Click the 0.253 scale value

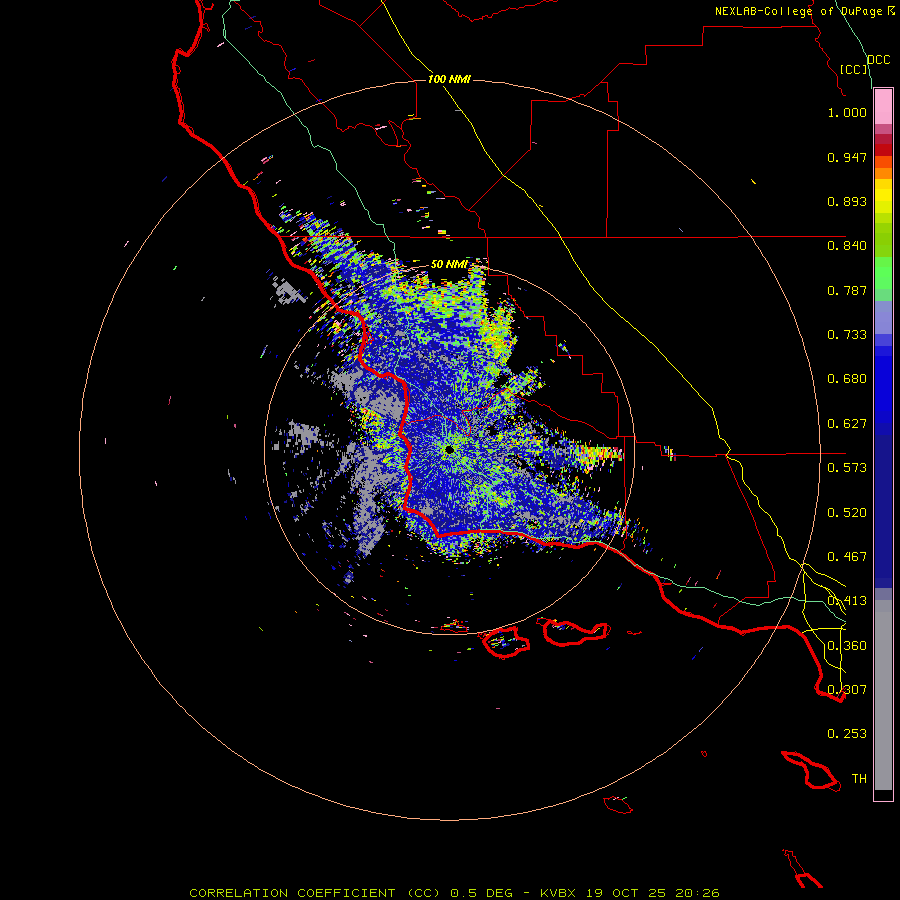click(x=847, y=734)
